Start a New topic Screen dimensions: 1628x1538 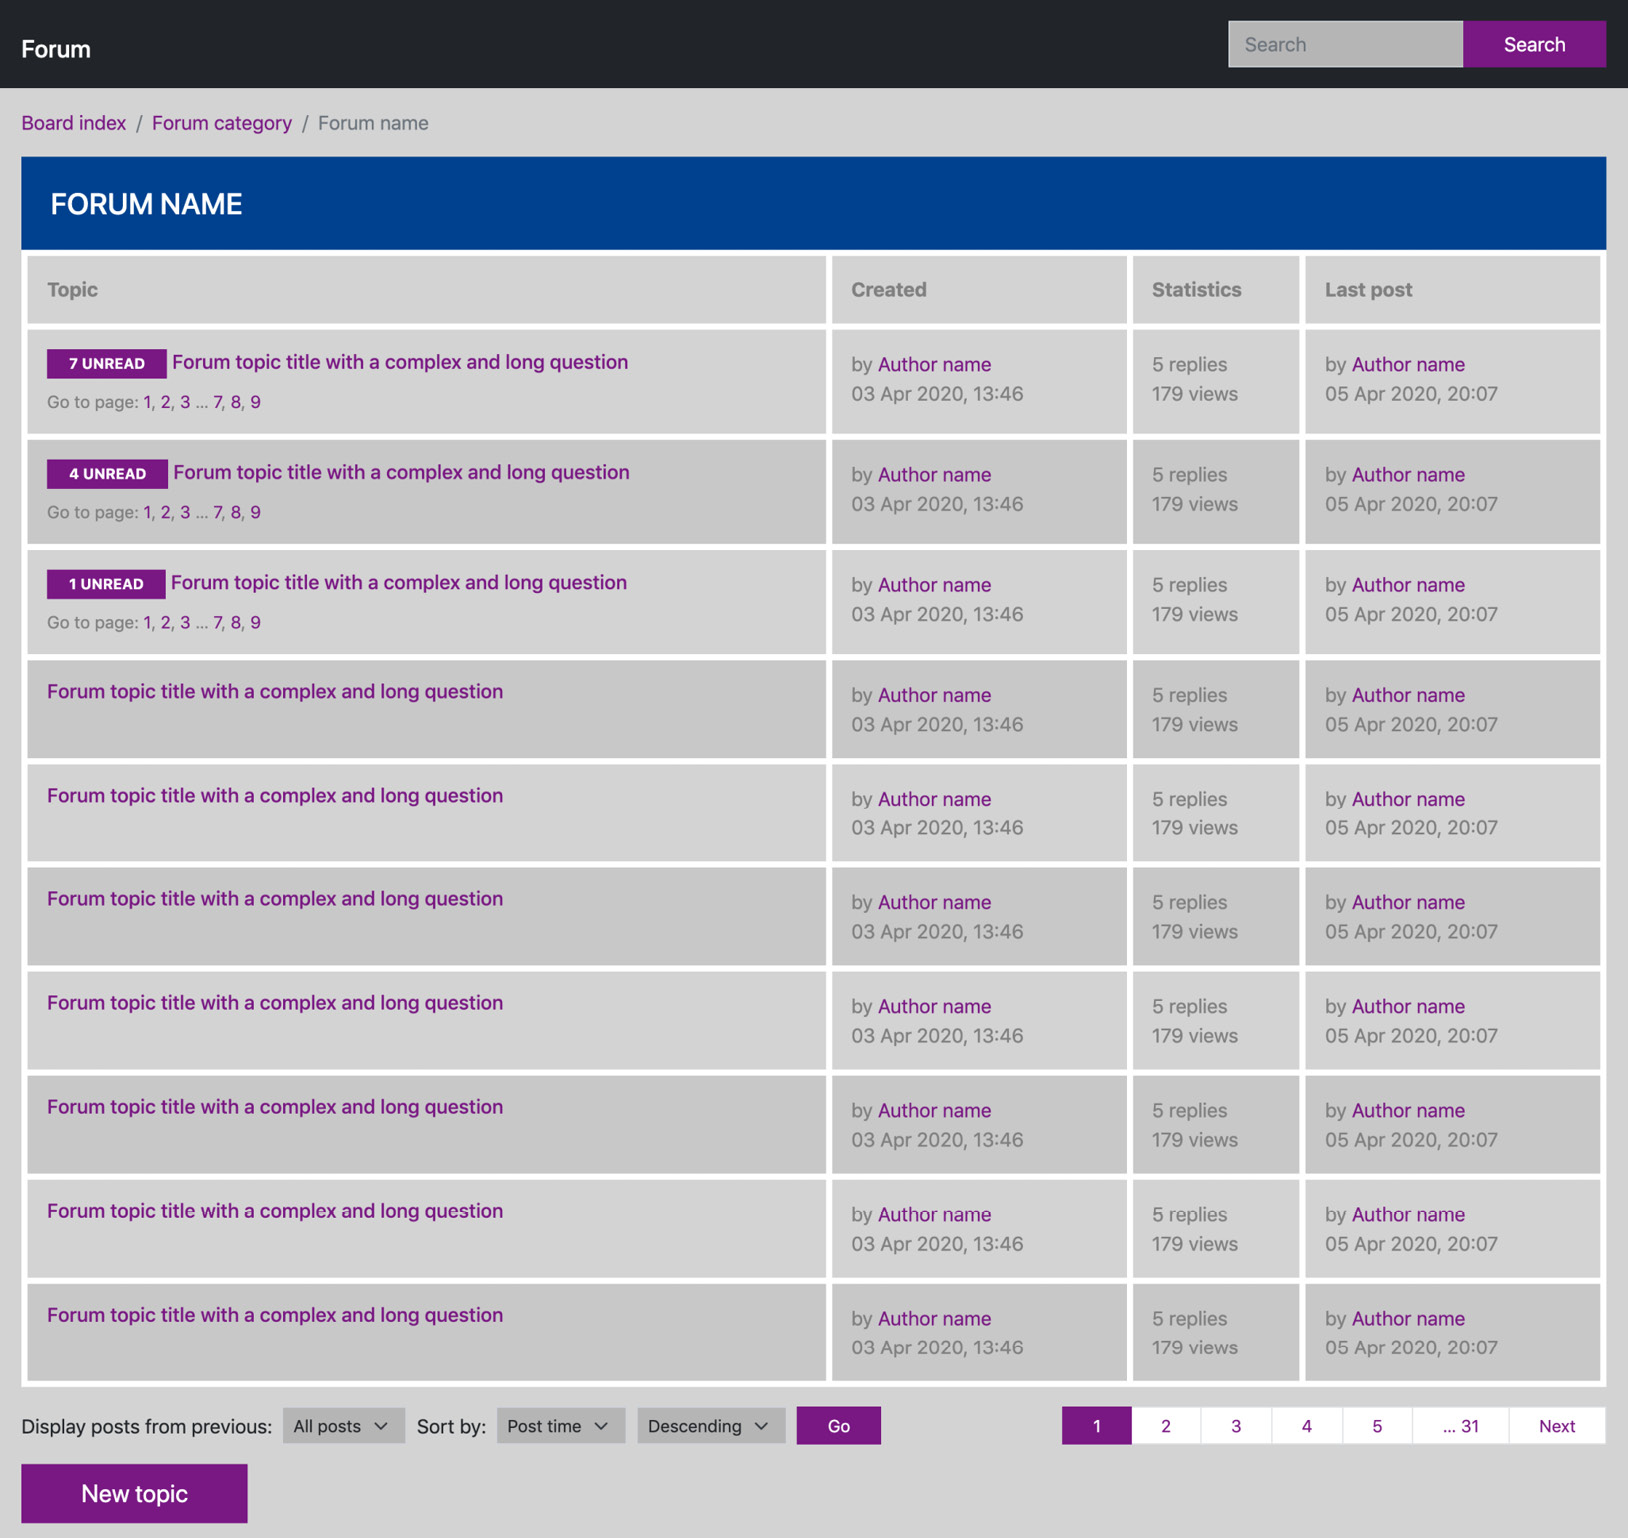[134, 1493]
